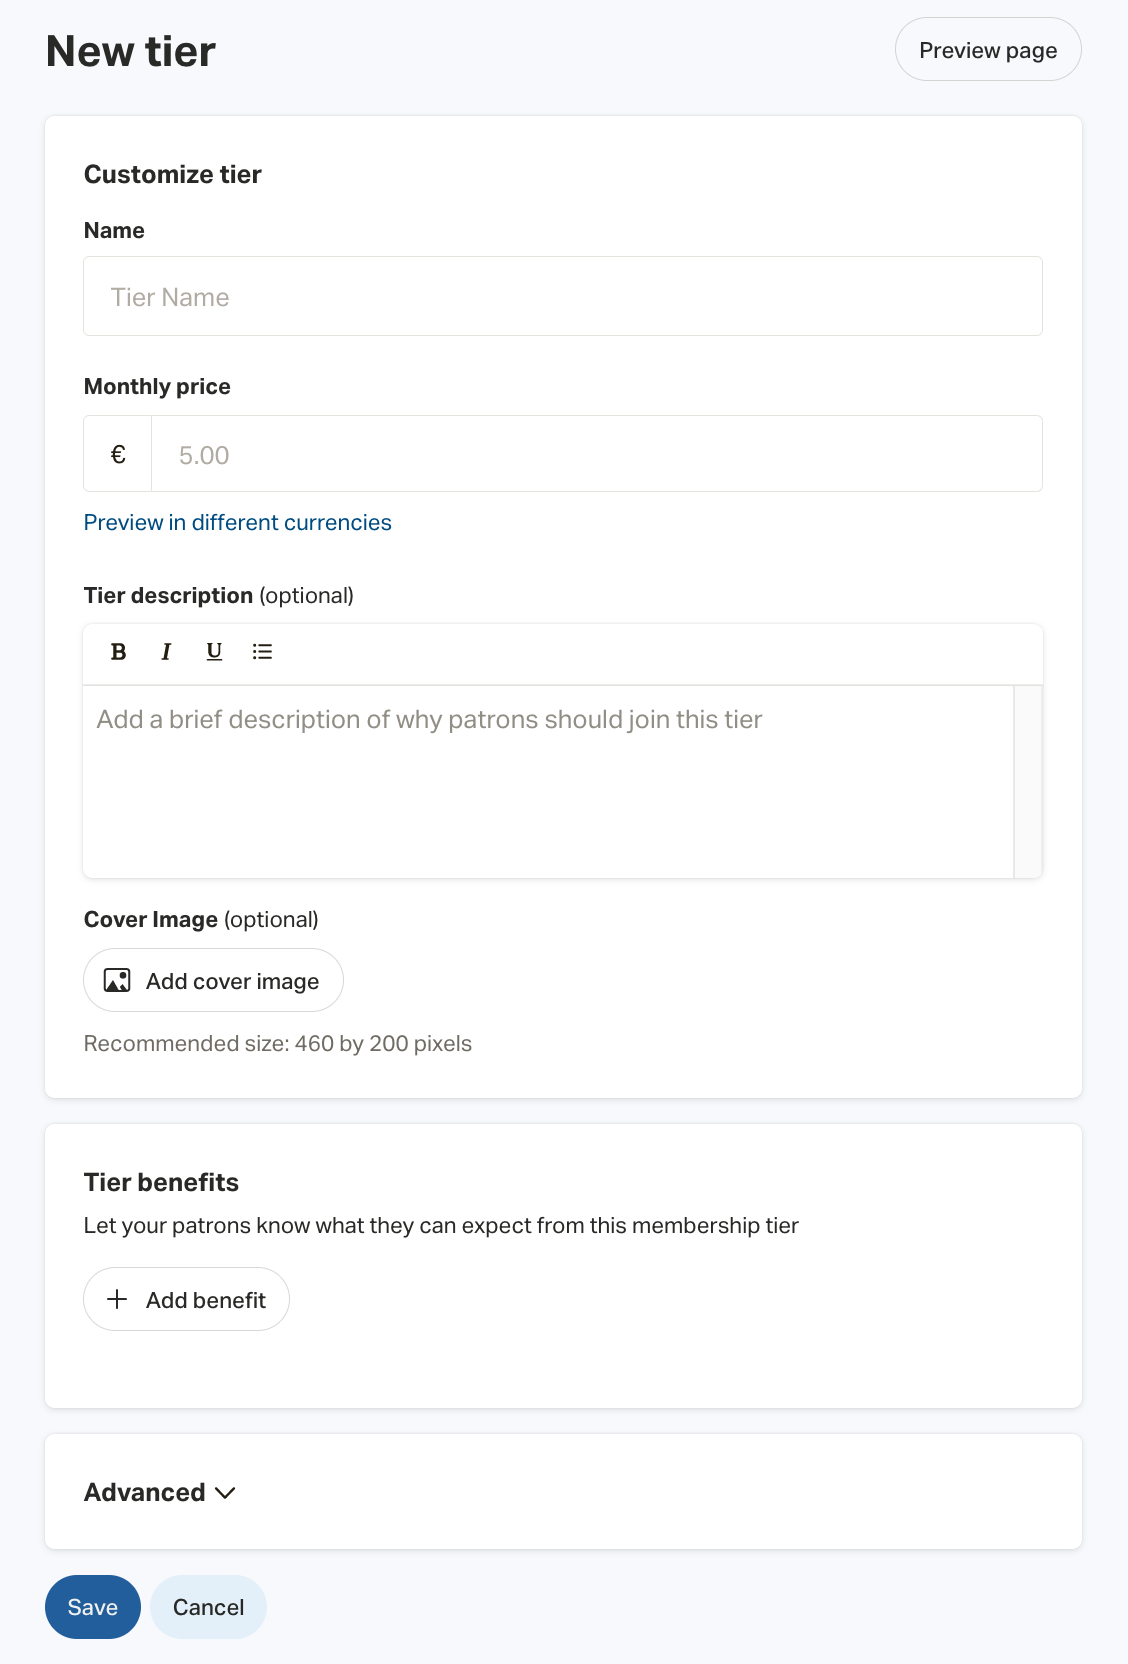Create a bulleted list in the tier description
Screen dimensions: 1128x1664
point(262,652)
